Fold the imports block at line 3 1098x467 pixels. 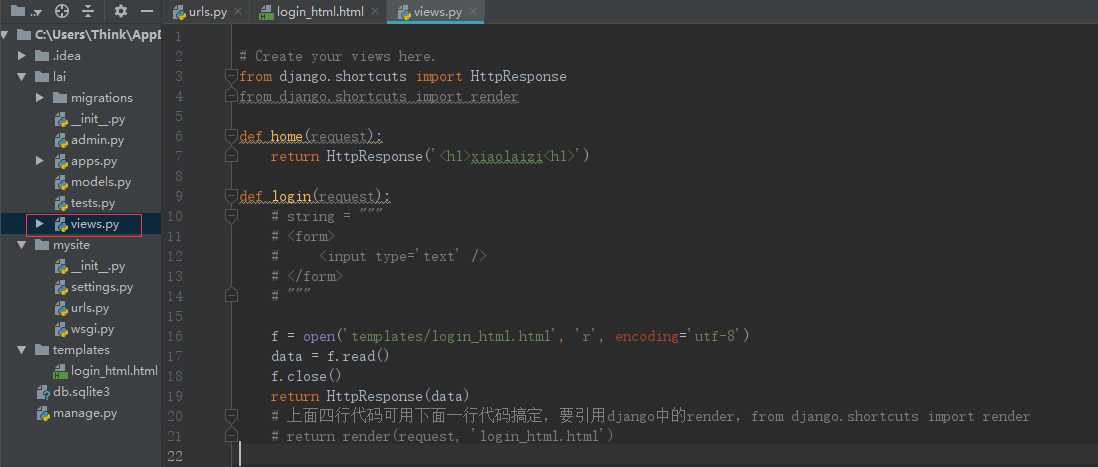tap(231, 76)
